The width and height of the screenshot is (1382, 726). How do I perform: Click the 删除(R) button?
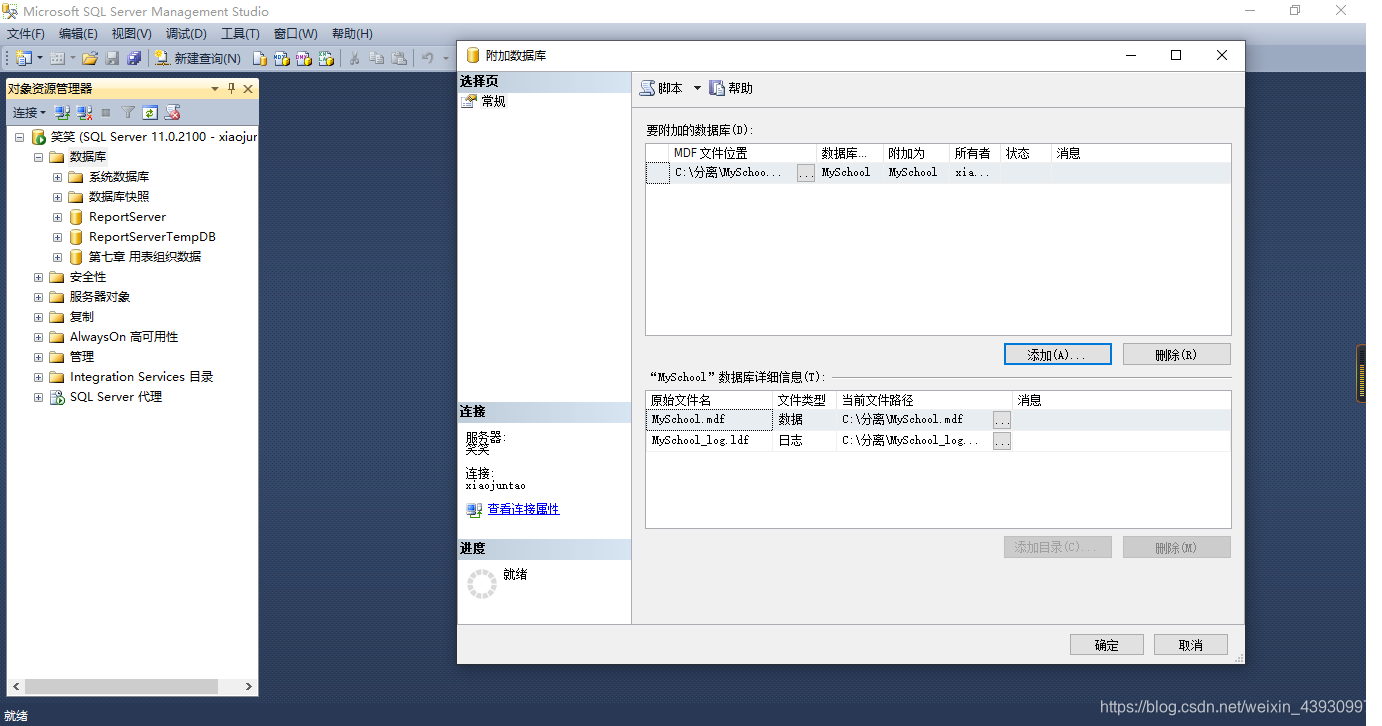1177,355
